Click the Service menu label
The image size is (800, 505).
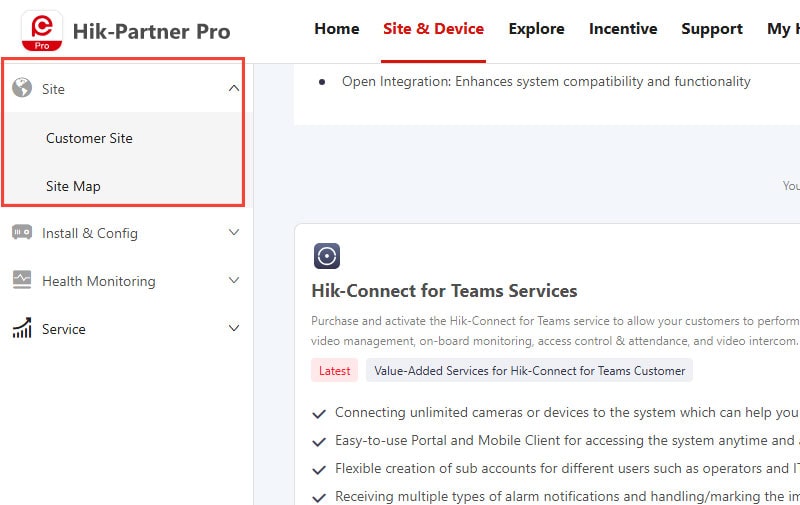64,329
